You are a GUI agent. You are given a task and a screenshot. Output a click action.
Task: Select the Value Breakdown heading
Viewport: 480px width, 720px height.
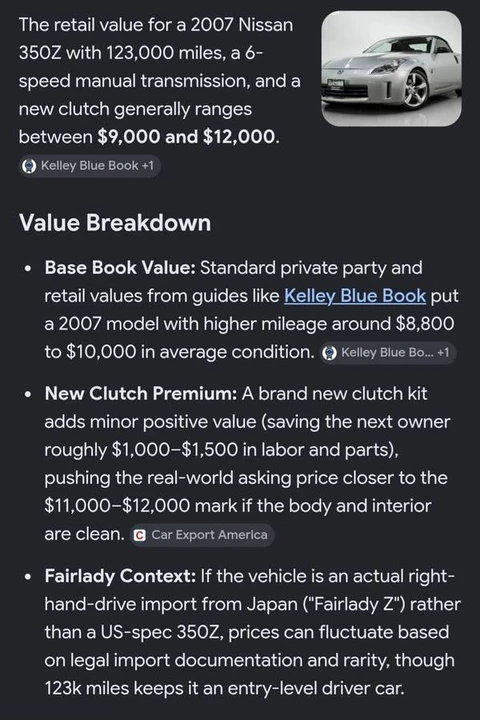(115, 223)
